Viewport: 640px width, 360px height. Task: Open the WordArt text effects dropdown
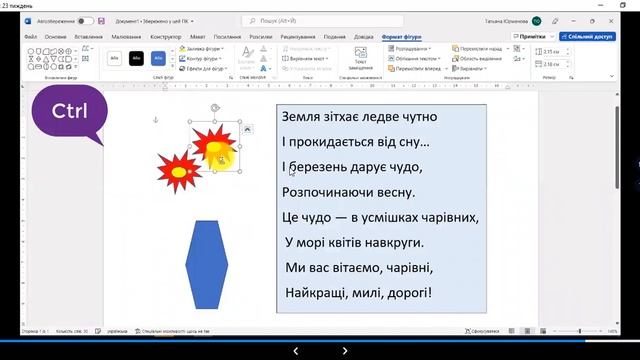(x=266, y=69)
